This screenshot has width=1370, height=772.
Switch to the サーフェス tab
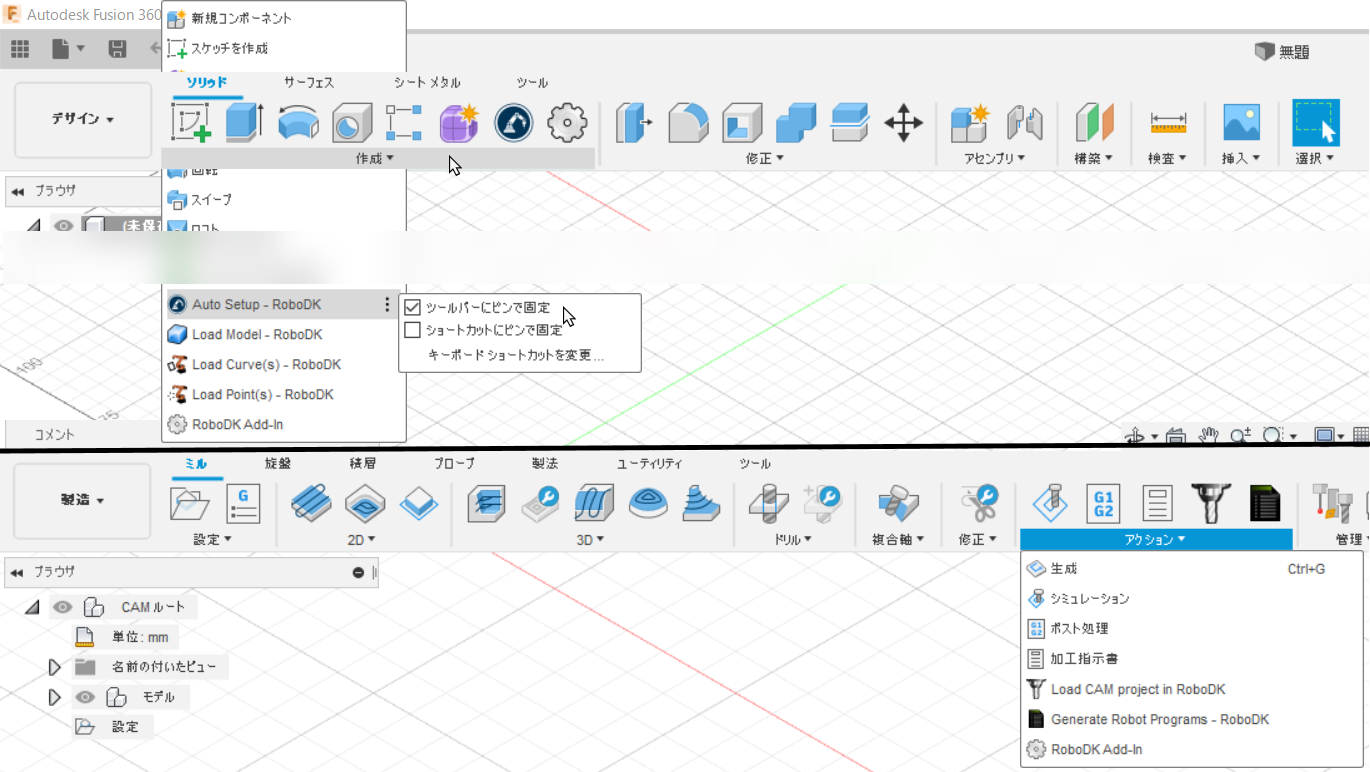309,82
